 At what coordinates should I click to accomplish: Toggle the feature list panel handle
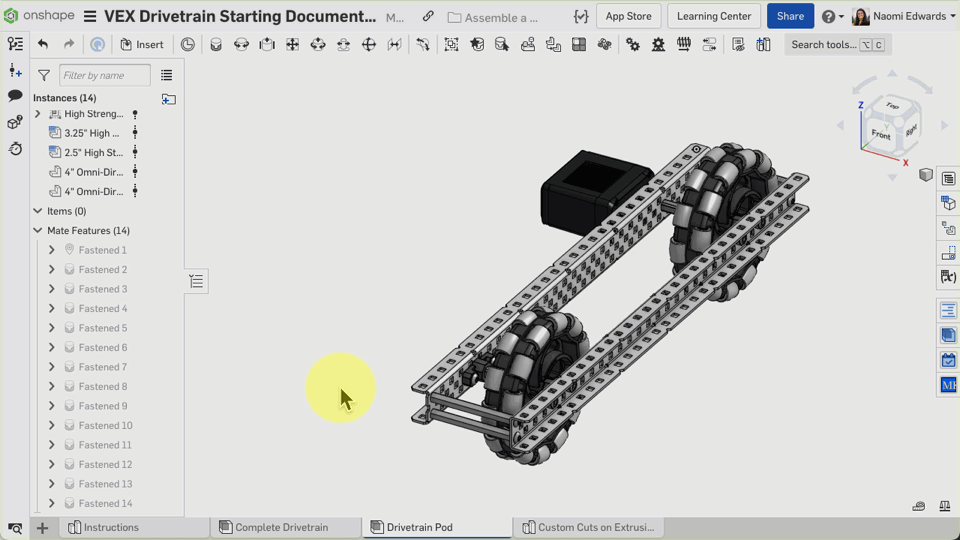[196, 282]
